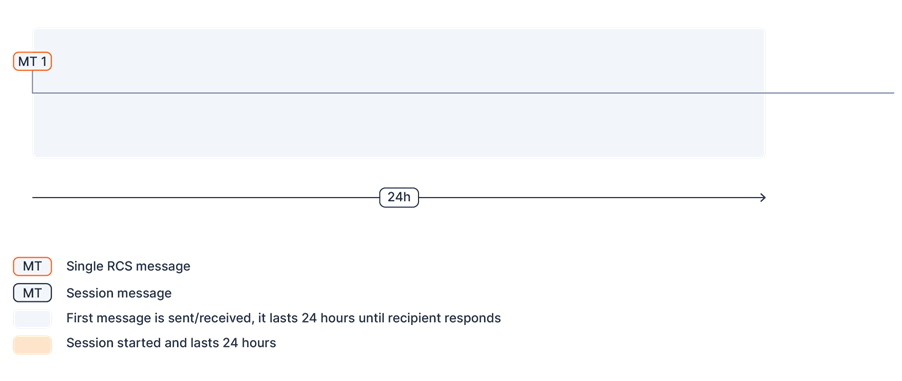
Task: Click the vertical connector below MT 1
Action: pos(33,81)
